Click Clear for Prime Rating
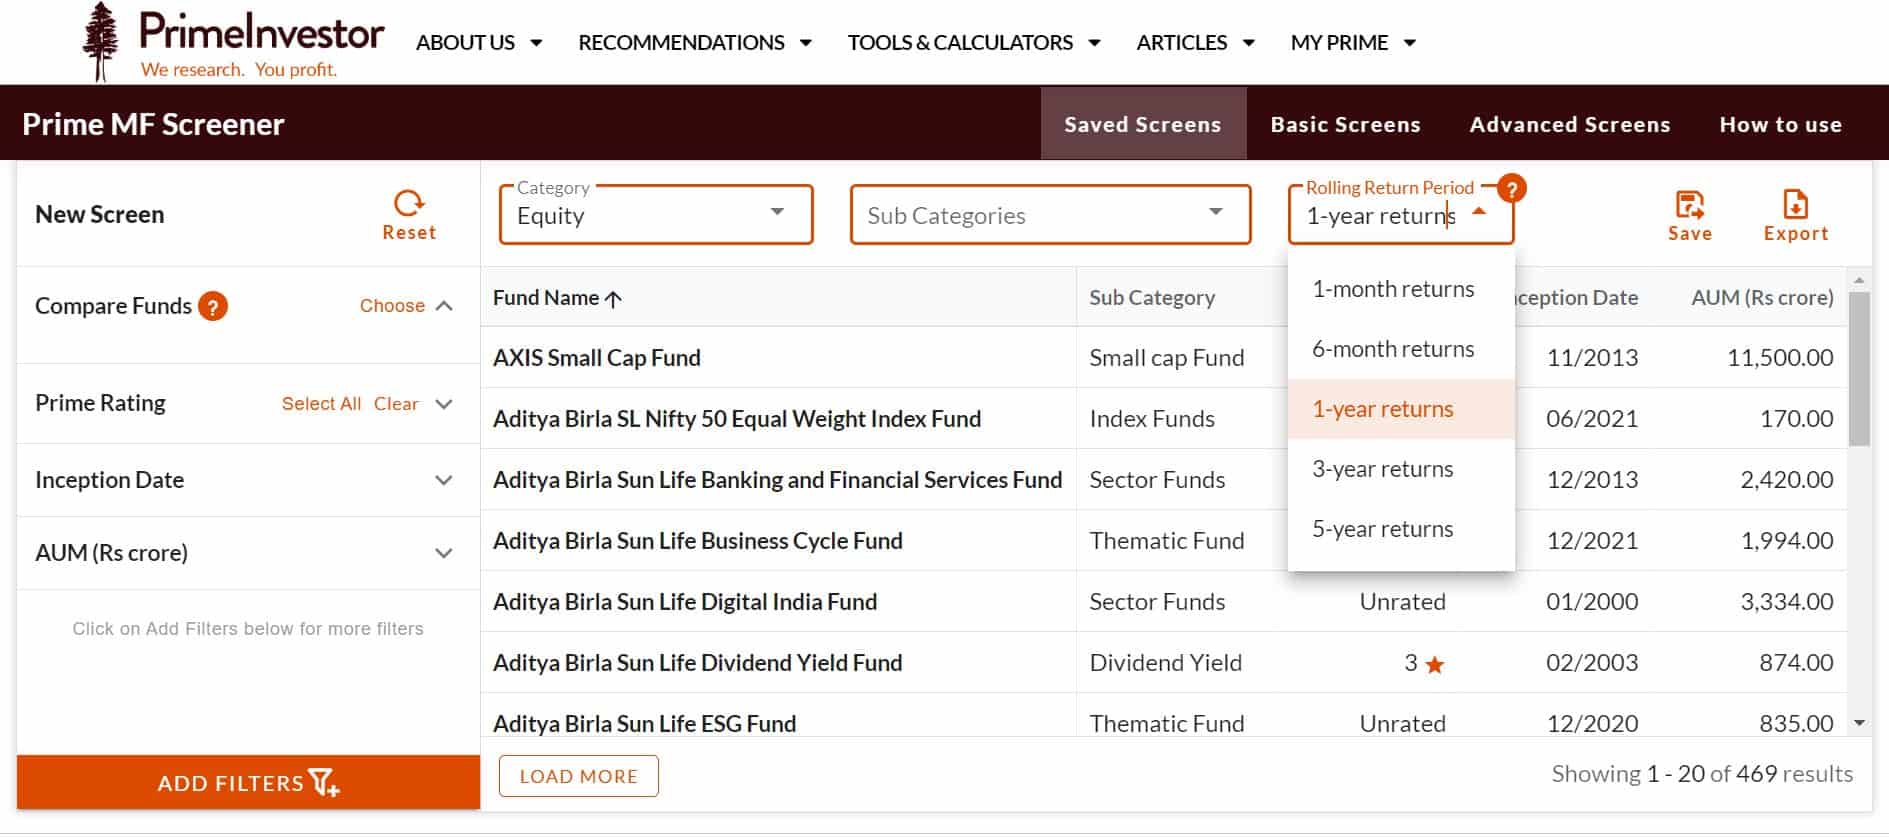 [396, 404]
